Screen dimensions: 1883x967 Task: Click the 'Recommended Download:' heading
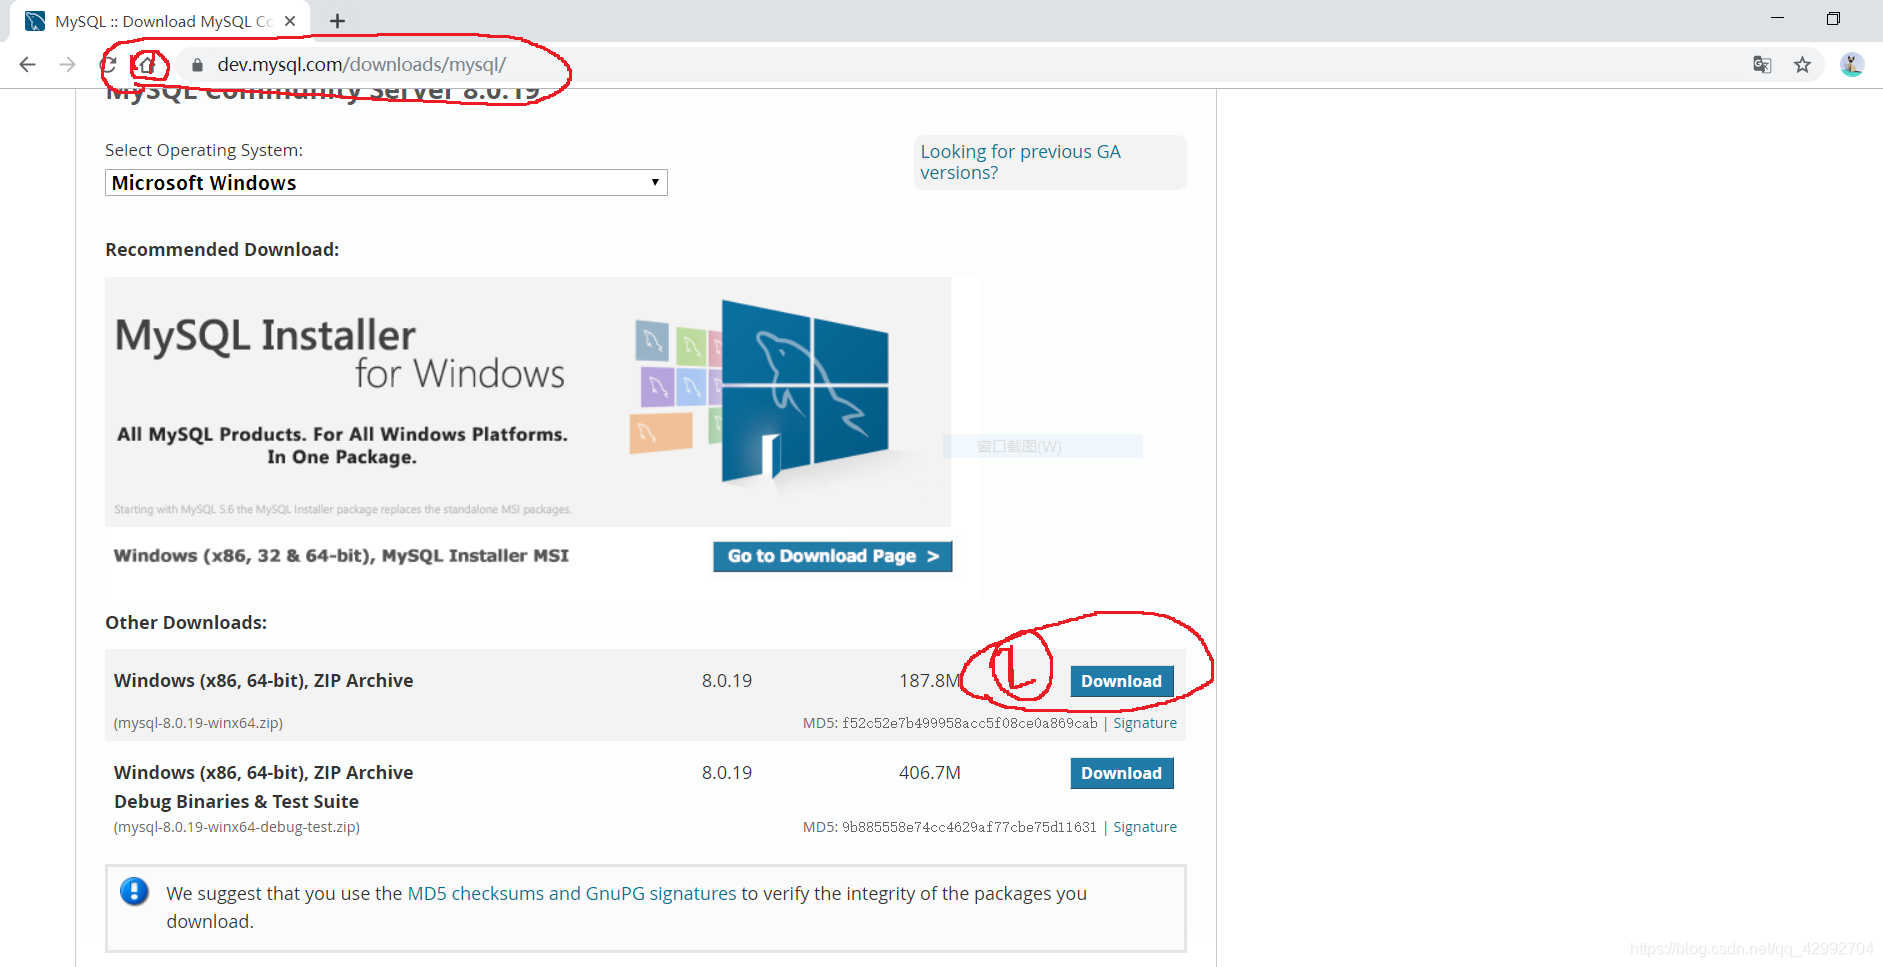(222, 250)
